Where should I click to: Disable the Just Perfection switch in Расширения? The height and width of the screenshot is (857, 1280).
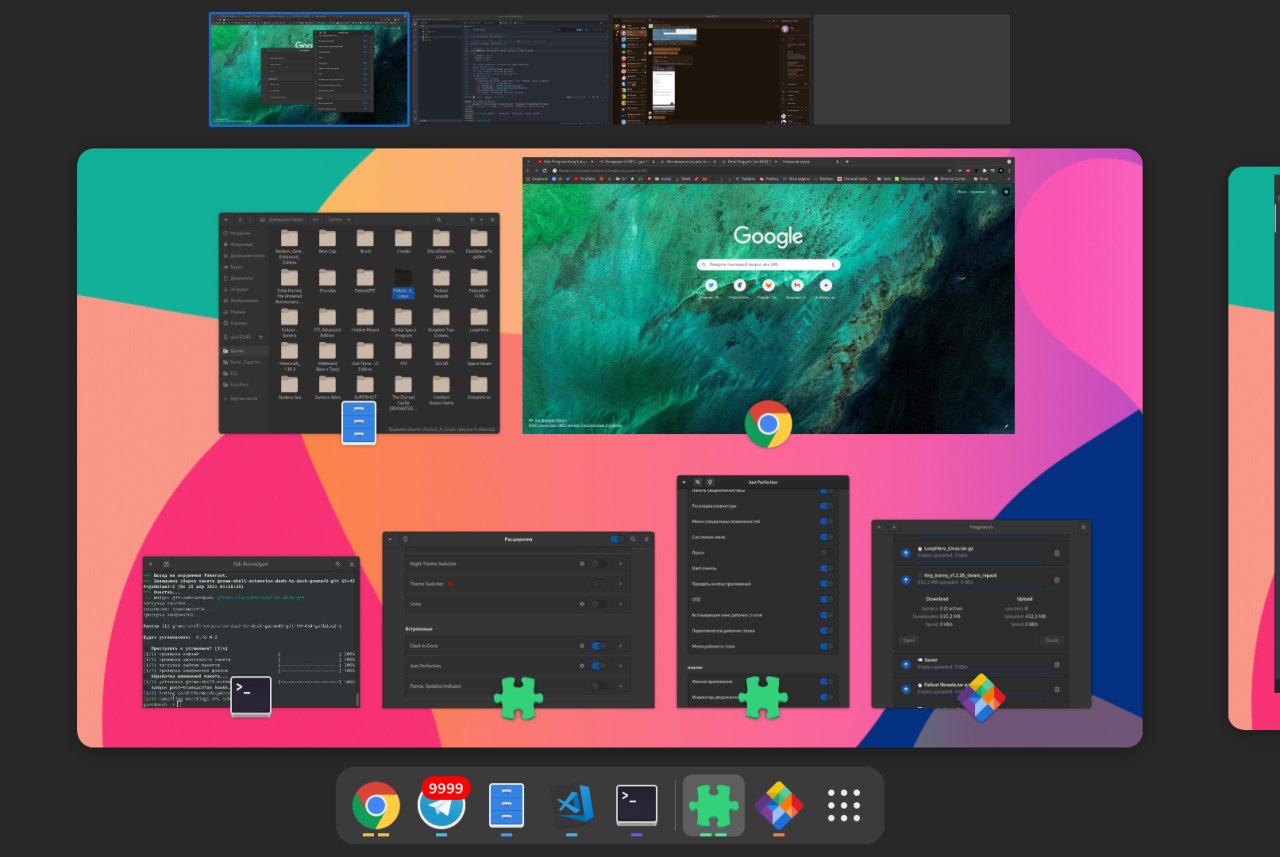599,666
